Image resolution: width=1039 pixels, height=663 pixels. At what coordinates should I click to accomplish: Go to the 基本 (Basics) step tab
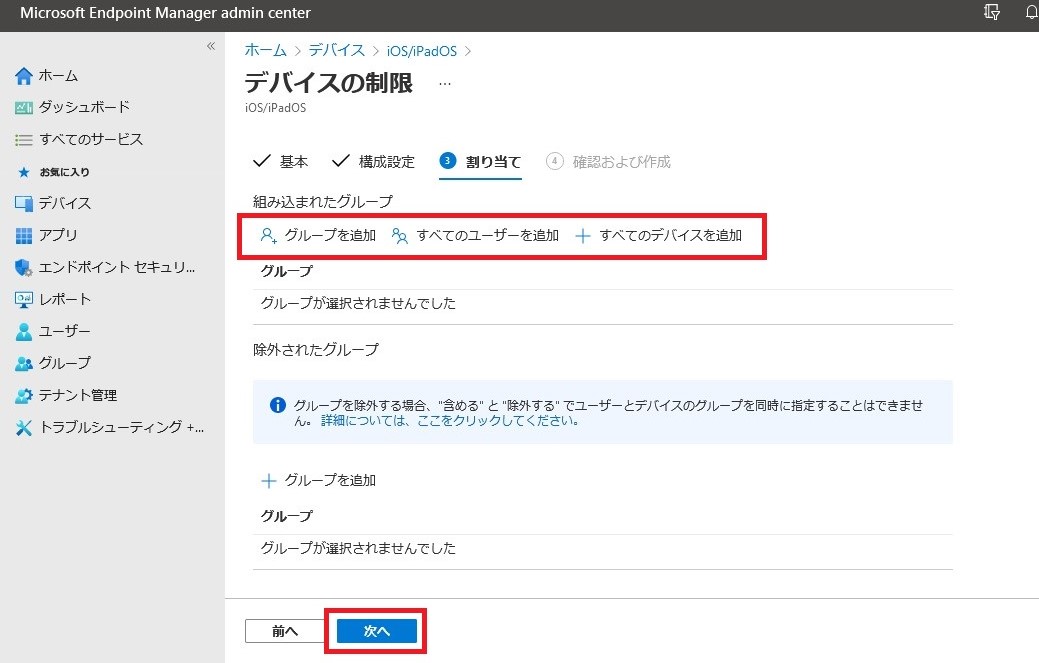coord(281,161)
